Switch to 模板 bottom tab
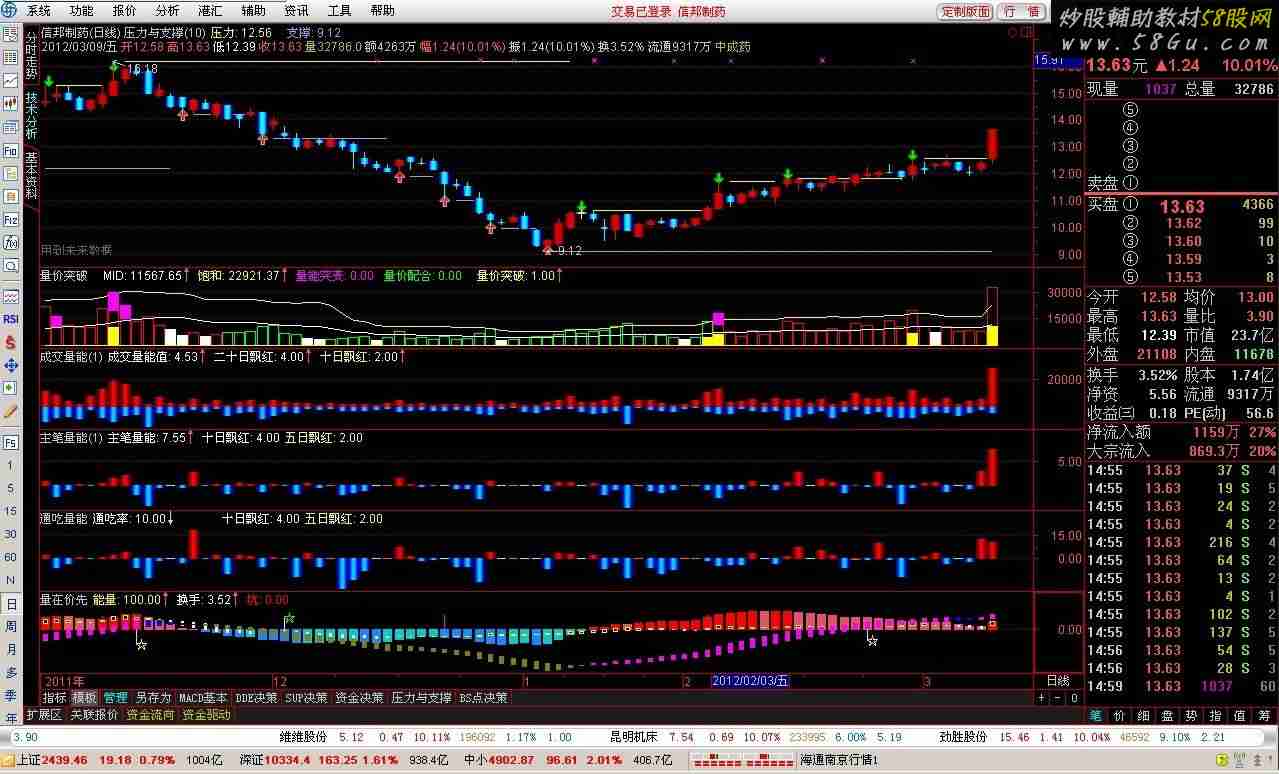 (x=85, y=698)
